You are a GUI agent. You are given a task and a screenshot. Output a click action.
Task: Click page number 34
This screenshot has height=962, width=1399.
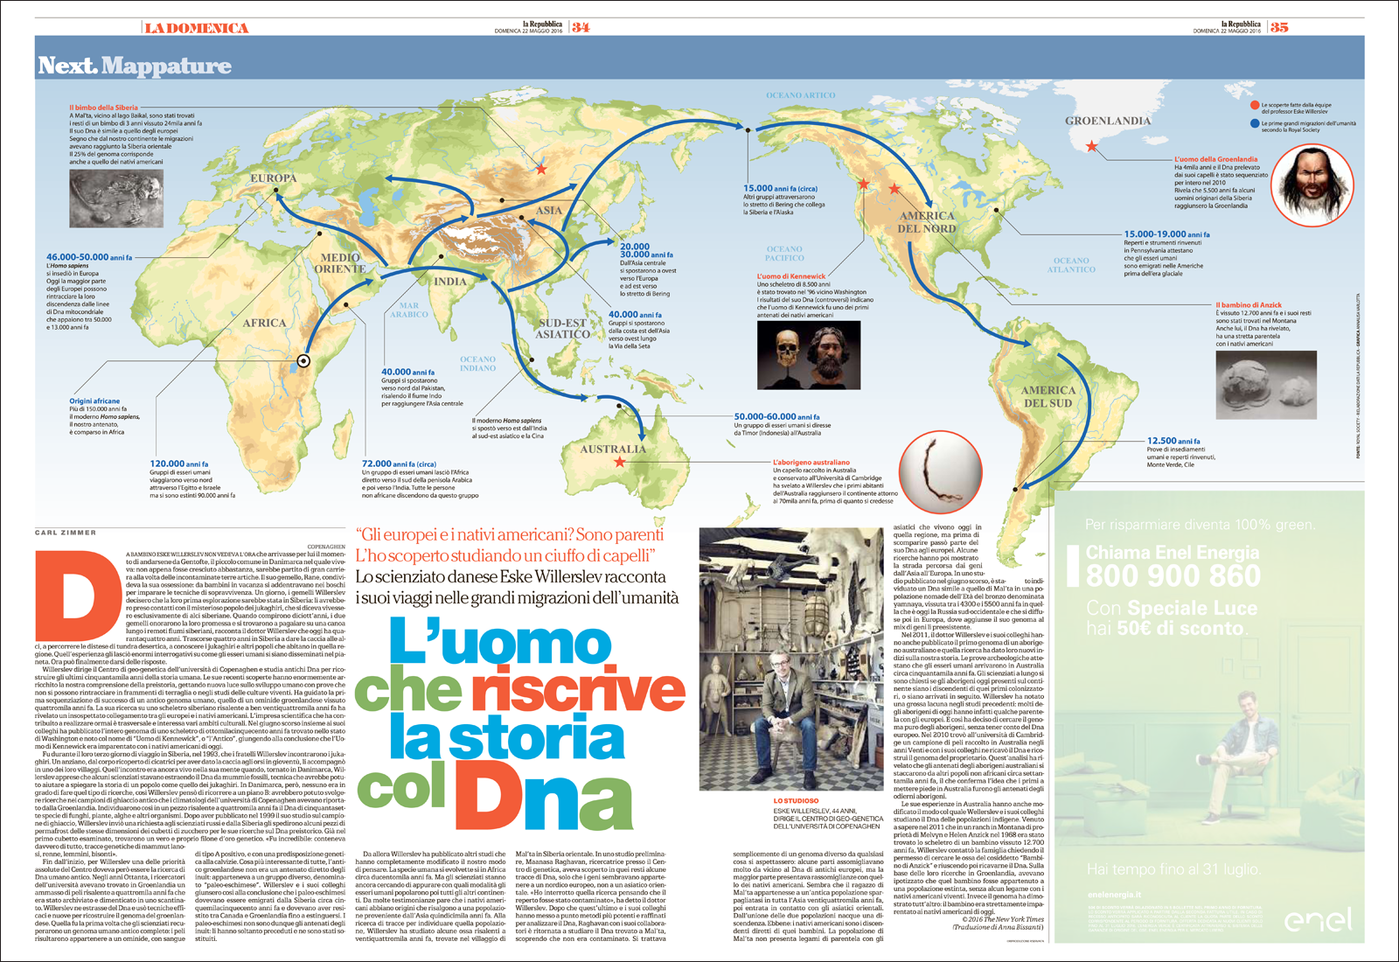580,27
